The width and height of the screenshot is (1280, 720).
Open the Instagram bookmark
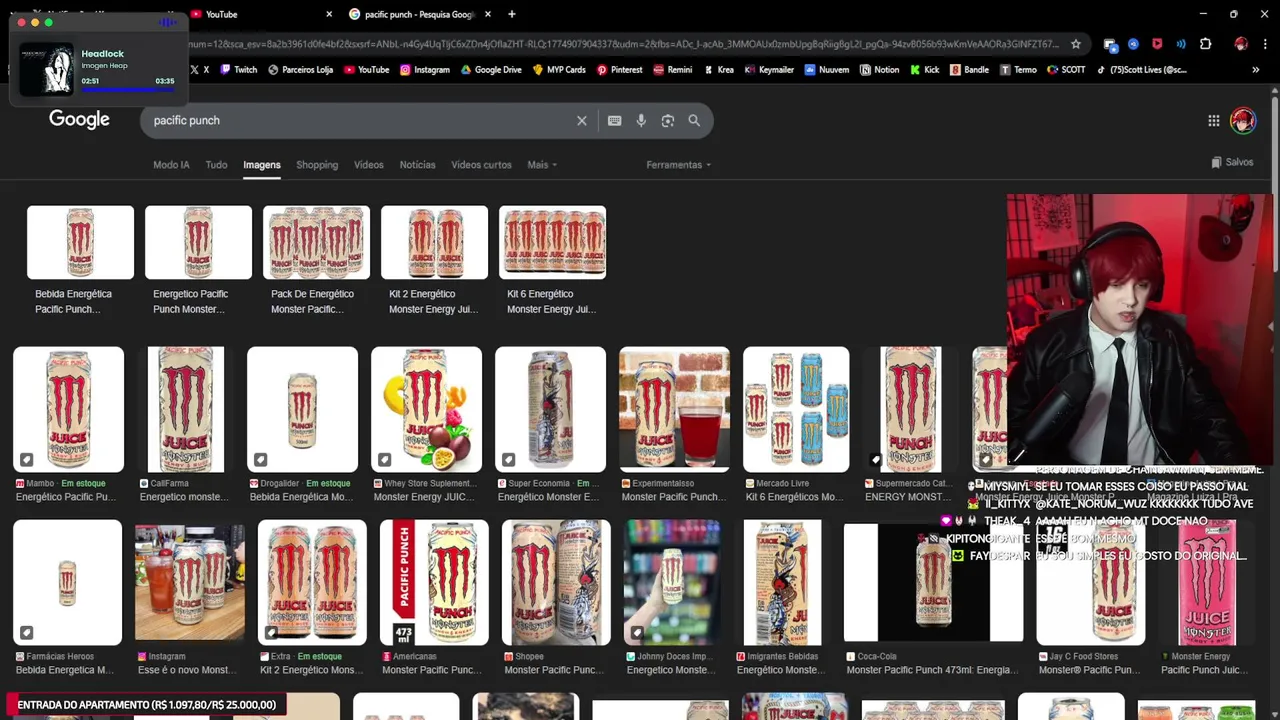425,70
